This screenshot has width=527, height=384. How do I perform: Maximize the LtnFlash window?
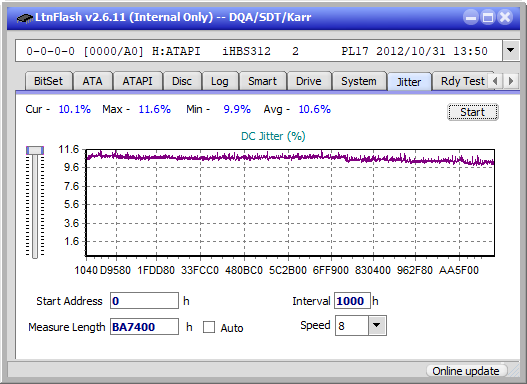[x=488, y=17]
